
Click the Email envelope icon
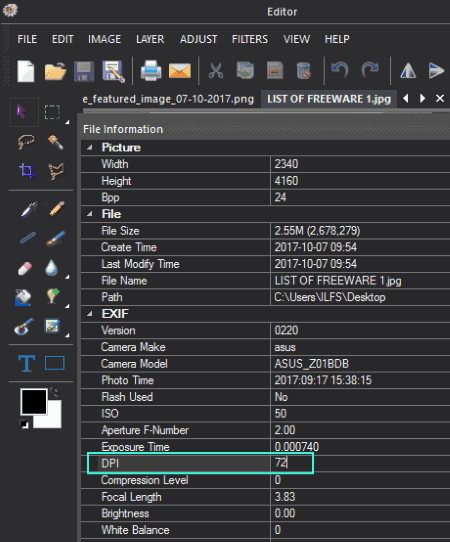180,71
